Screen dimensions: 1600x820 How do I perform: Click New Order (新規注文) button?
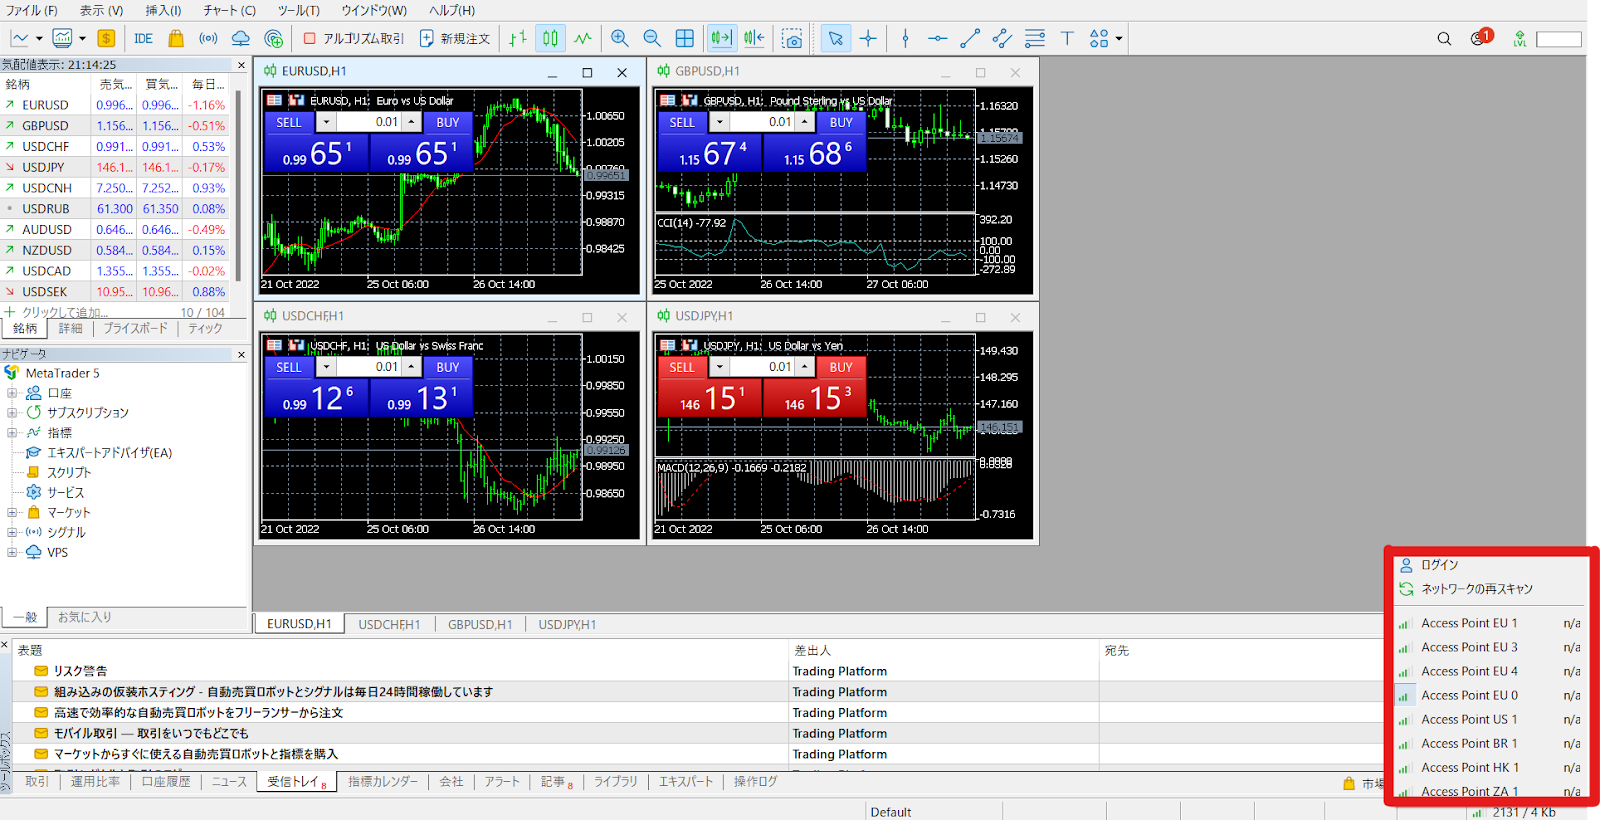pos(454,38)
